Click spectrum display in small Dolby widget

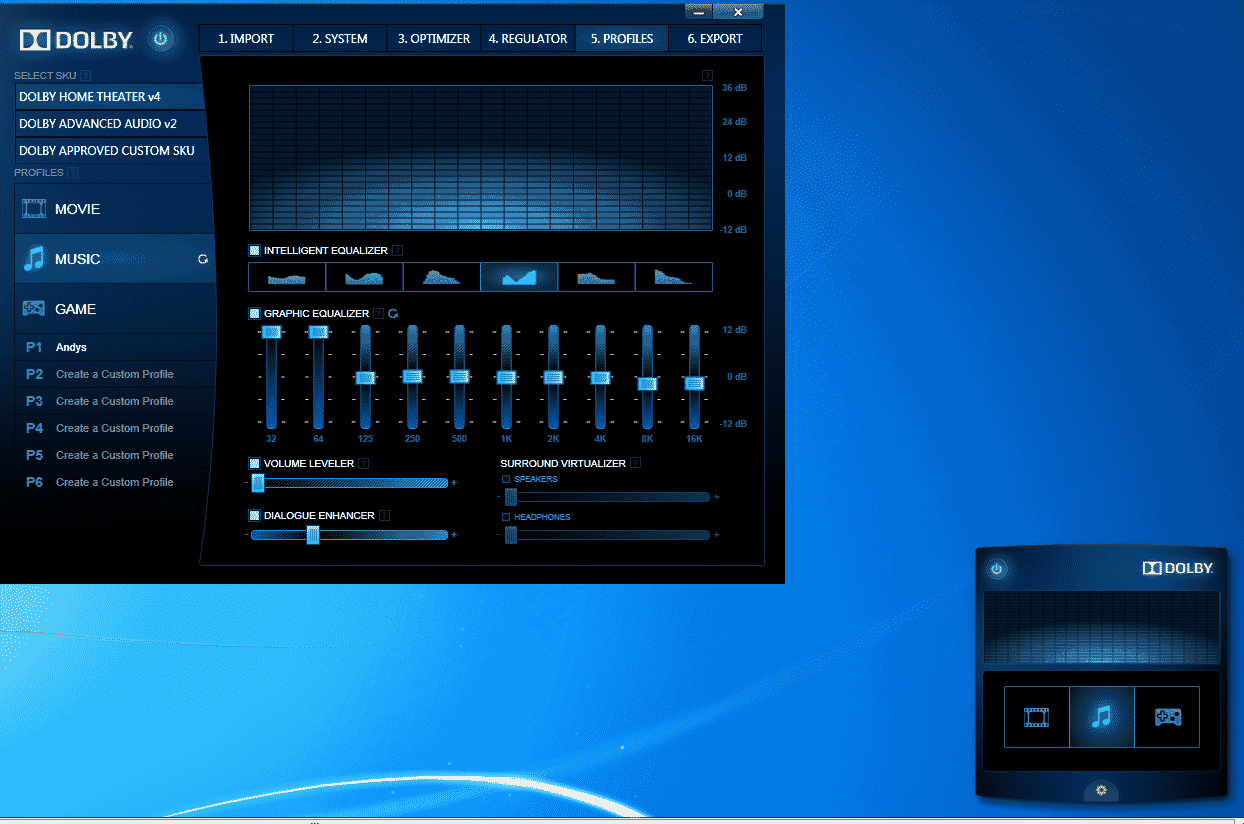coord(1101,627)
